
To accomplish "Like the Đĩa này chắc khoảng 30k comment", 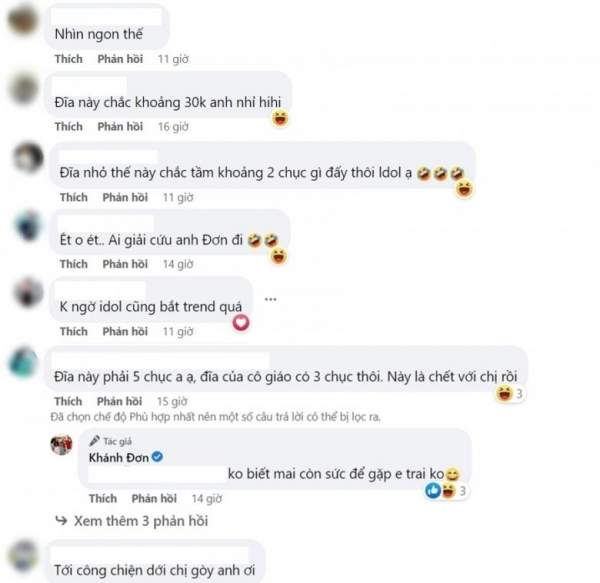I will (x=68, y=127).
